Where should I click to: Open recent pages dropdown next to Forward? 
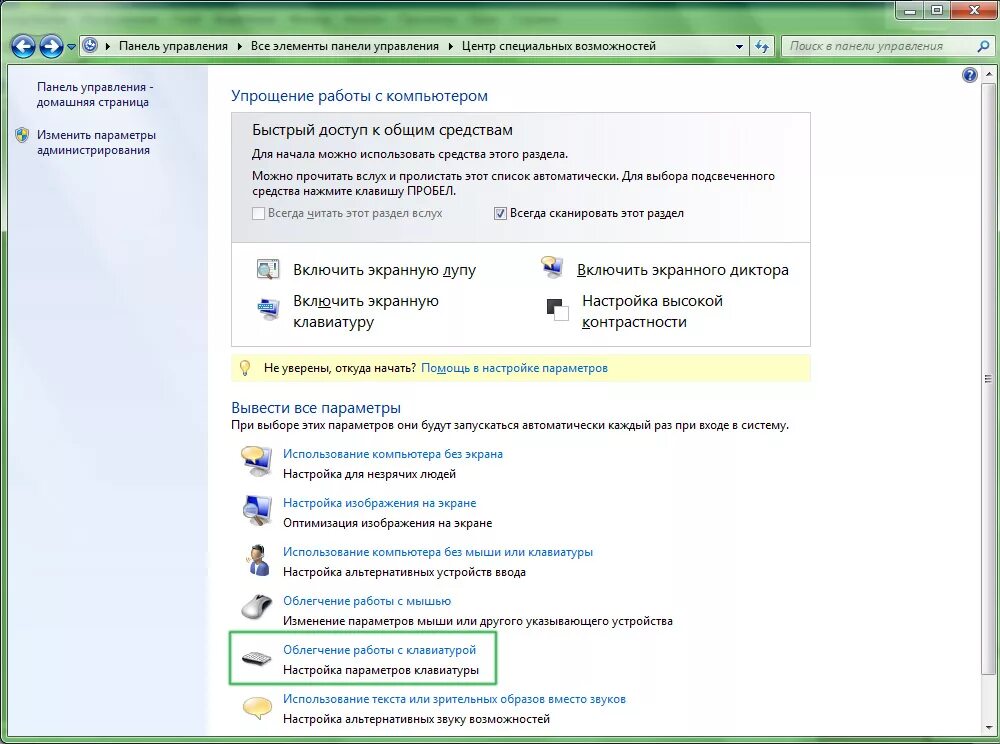click(x=71, y=47)
